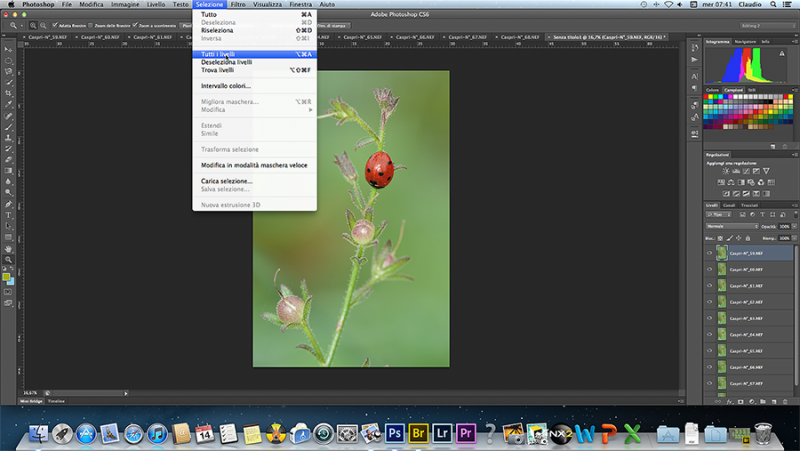Open the Riemp. fill value dropdown arrow
The height and width of the screenshot is (451, 800).
tap(794, 238)
